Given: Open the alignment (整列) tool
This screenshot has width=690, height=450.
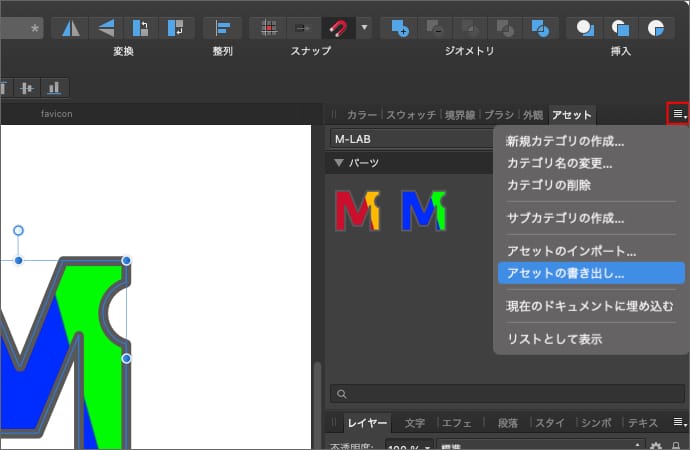Looking at the screenshot, I should click(x=223, y=27).
